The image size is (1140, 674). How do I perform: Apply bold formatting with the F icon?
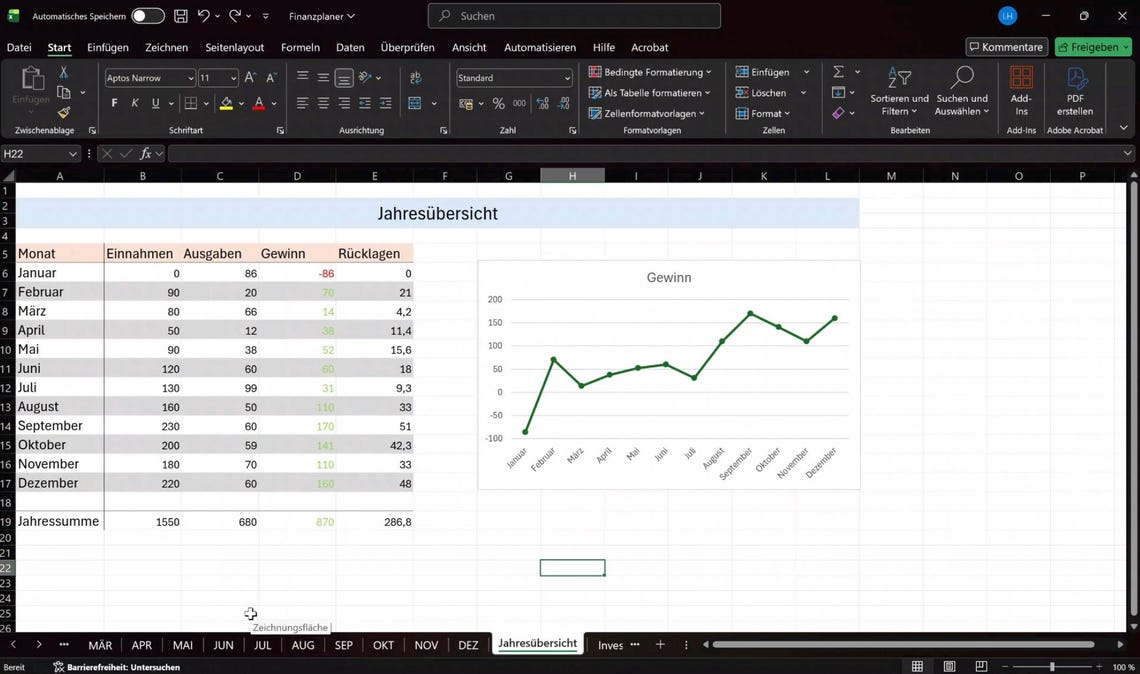(x=113, y=102)
